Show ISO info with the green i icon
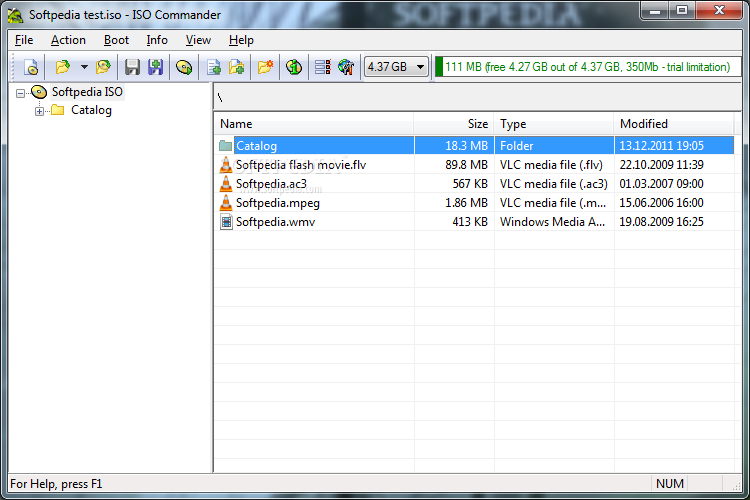Image resolution: width=750 pixels, height=500 pixels. tap(294, 67)
